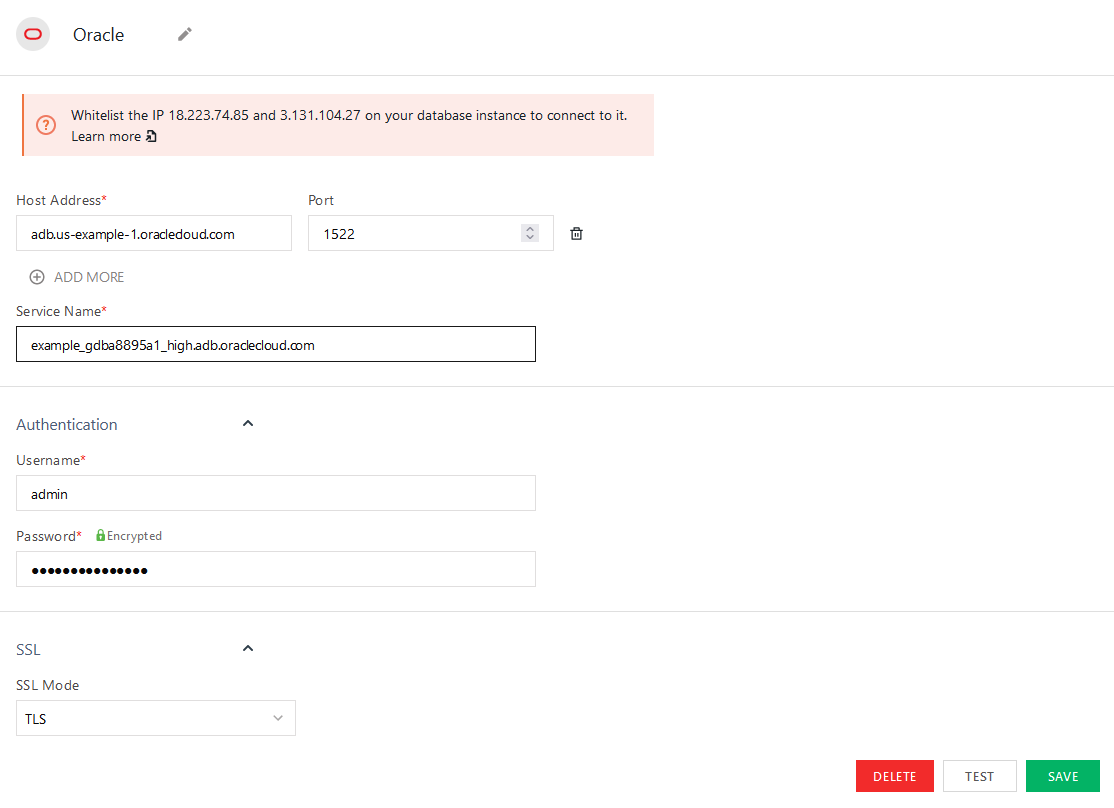Collapse the SSL section

(247, 648)
